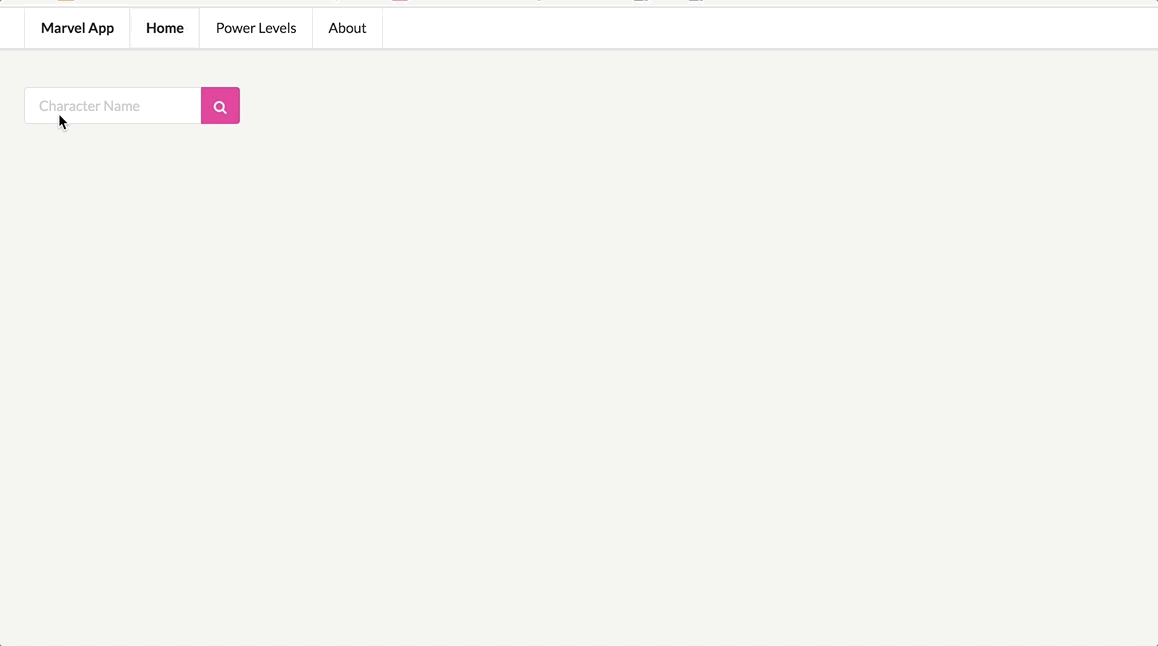The height and width of the screenshot is (646, 1158).
Task: Go to the Power Levels page
Action: (x=256, y=28)
